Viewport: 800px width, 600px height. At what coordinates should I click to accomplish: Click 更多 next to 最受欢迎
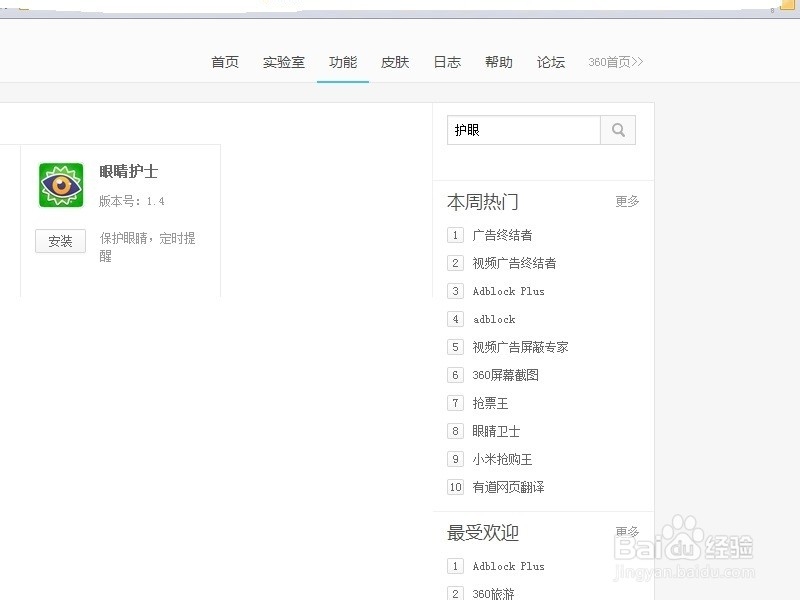[626, 533]
